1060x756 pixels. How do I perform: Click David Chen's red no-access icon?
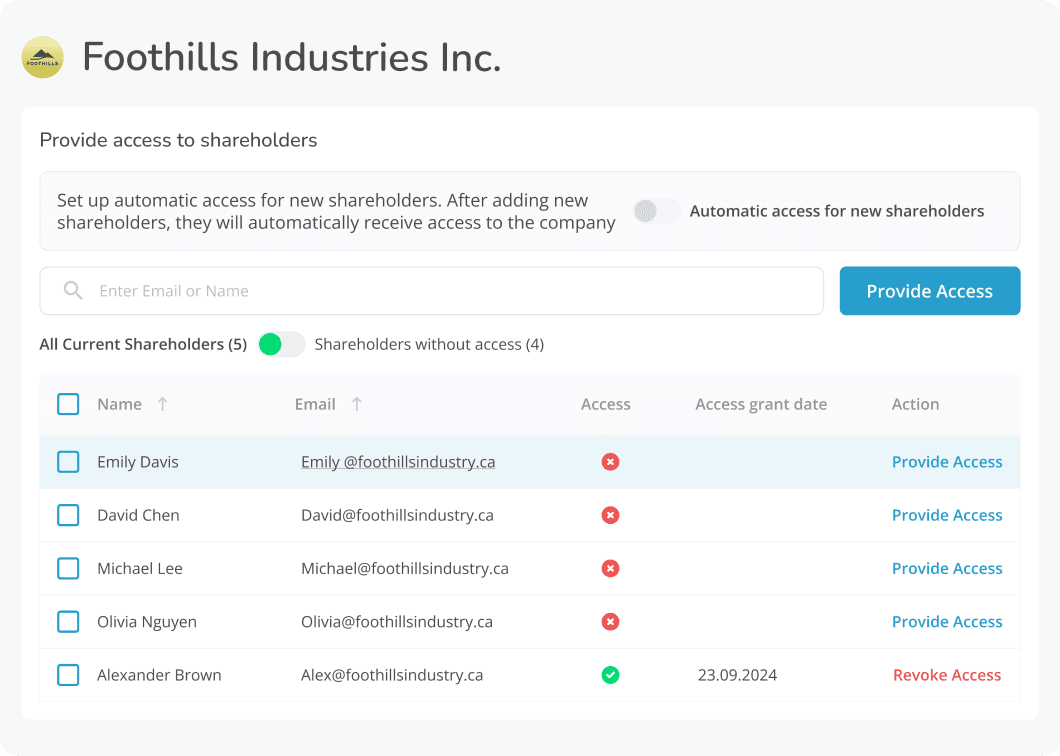point(610,515)
